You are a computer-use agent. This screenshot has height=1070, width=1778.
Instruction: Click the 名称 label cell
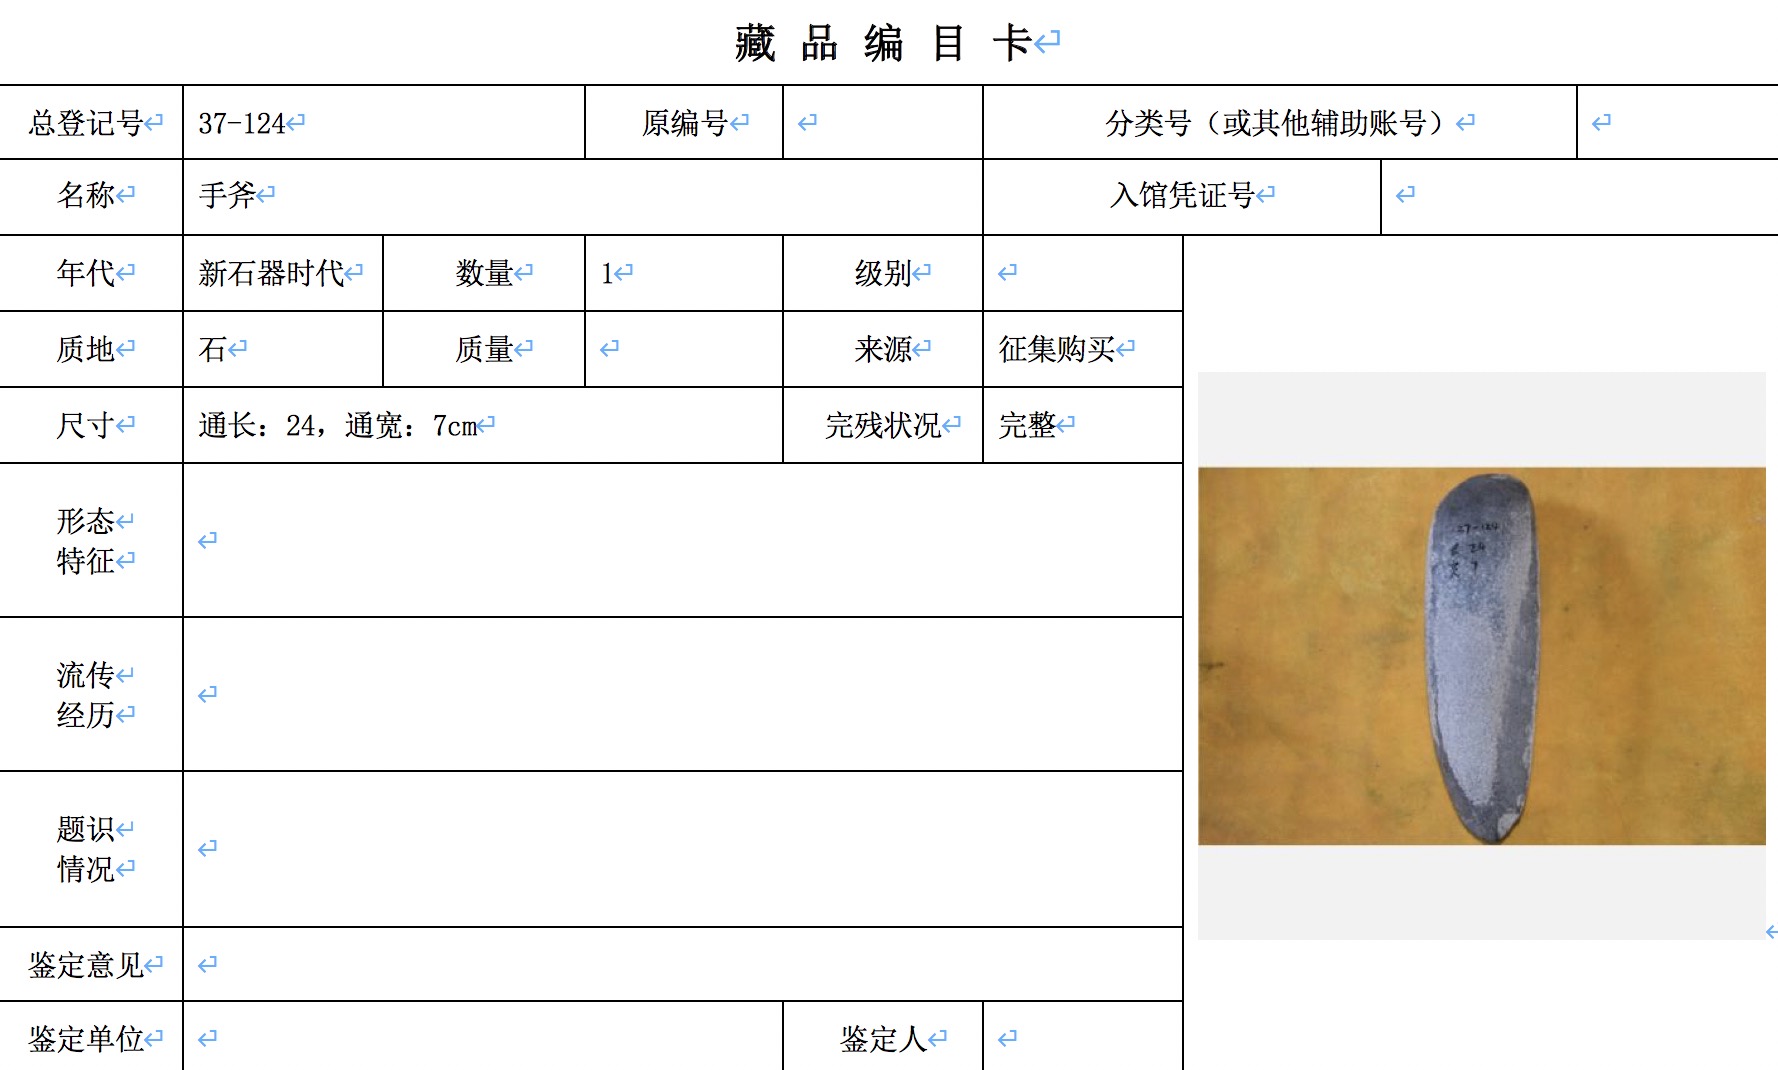point(91,196)
